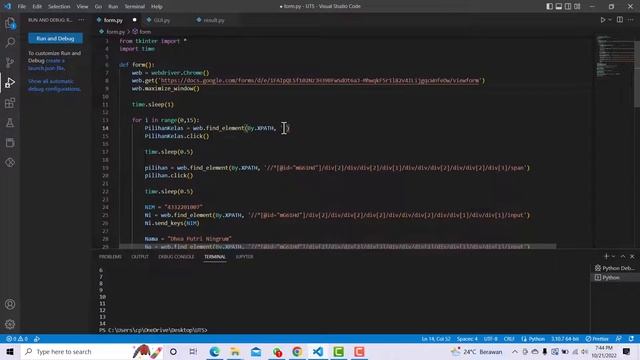Switch to the GUI.py editor tab
Viewport: 640px width, 360px height.
click(x=162, y=20)
